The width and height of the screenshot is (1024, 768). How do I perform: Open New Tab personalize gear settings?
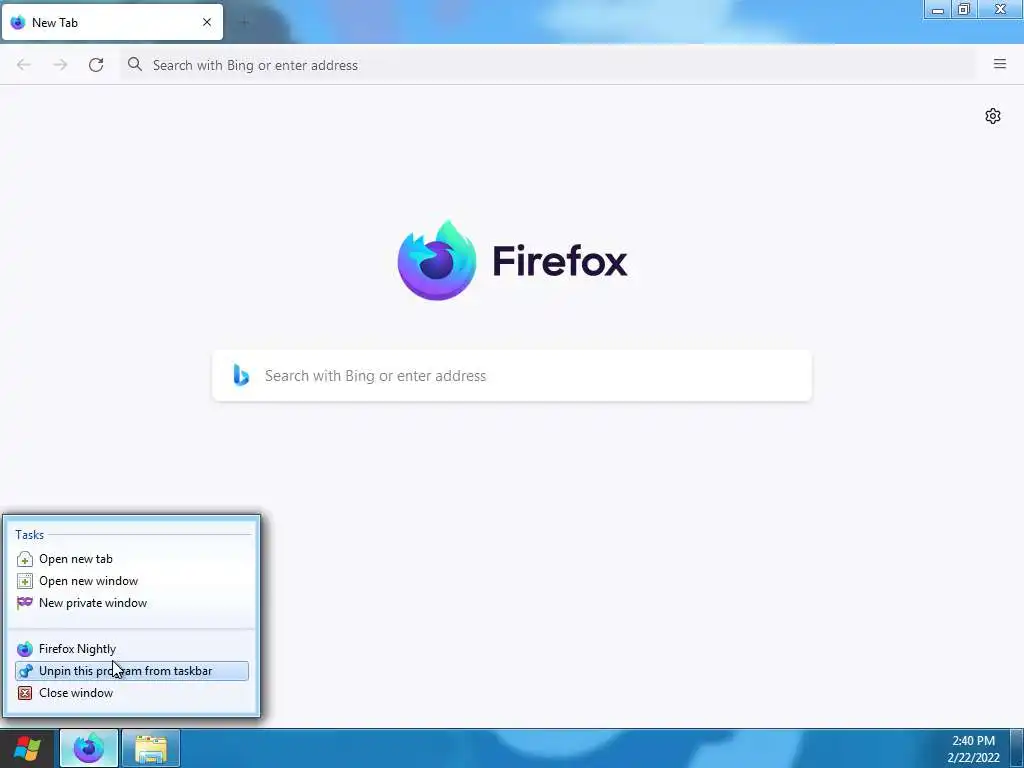(x=993, y=116)
